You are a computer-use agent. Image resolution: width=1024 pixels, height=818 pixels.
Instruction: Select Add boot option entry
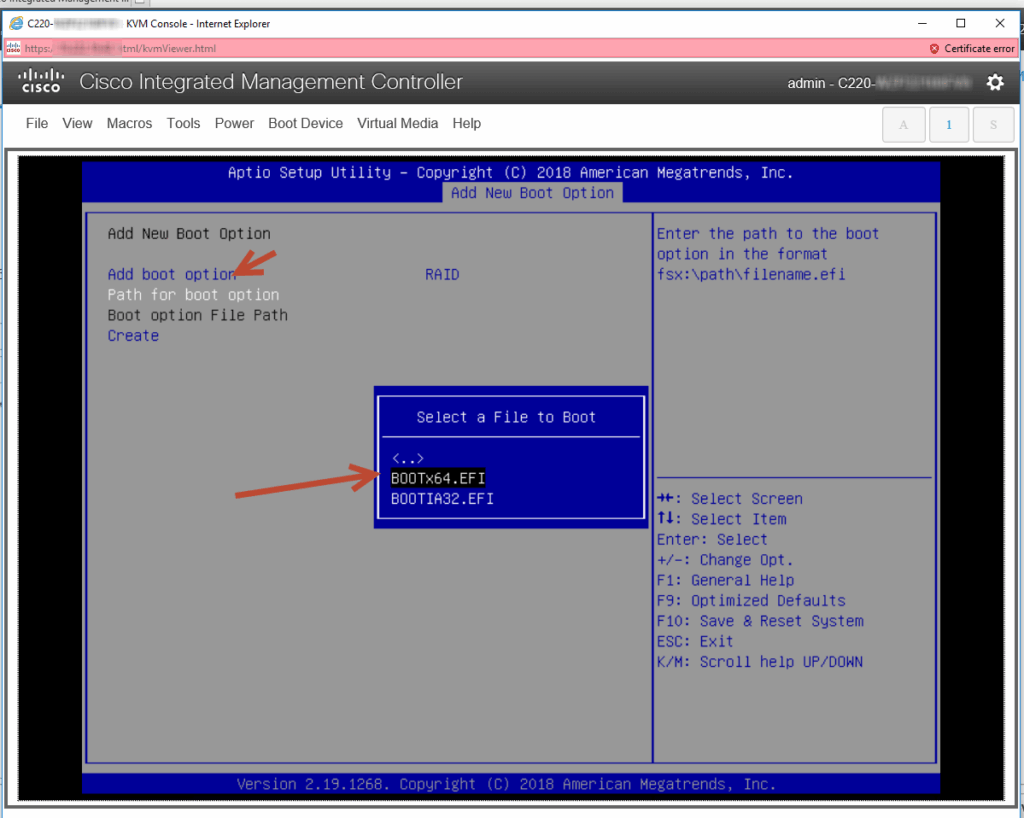(x=171, y=274)
